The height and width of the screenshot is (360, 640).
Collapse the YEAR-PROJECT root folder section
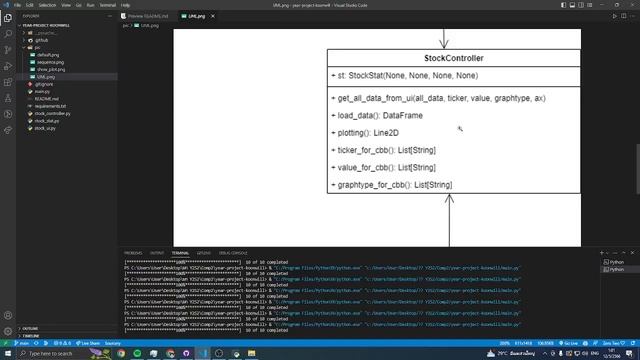pyautogui.click(x=67, y=25)
